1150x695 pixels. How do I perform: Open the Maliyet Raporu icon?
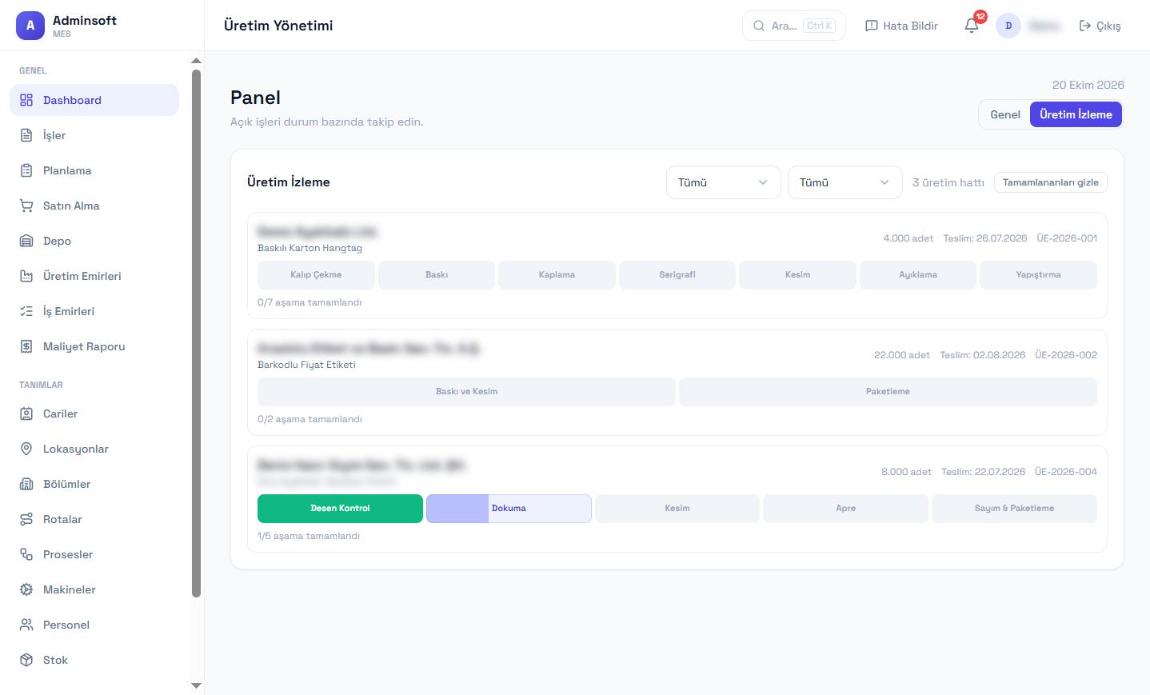(26, 346)
